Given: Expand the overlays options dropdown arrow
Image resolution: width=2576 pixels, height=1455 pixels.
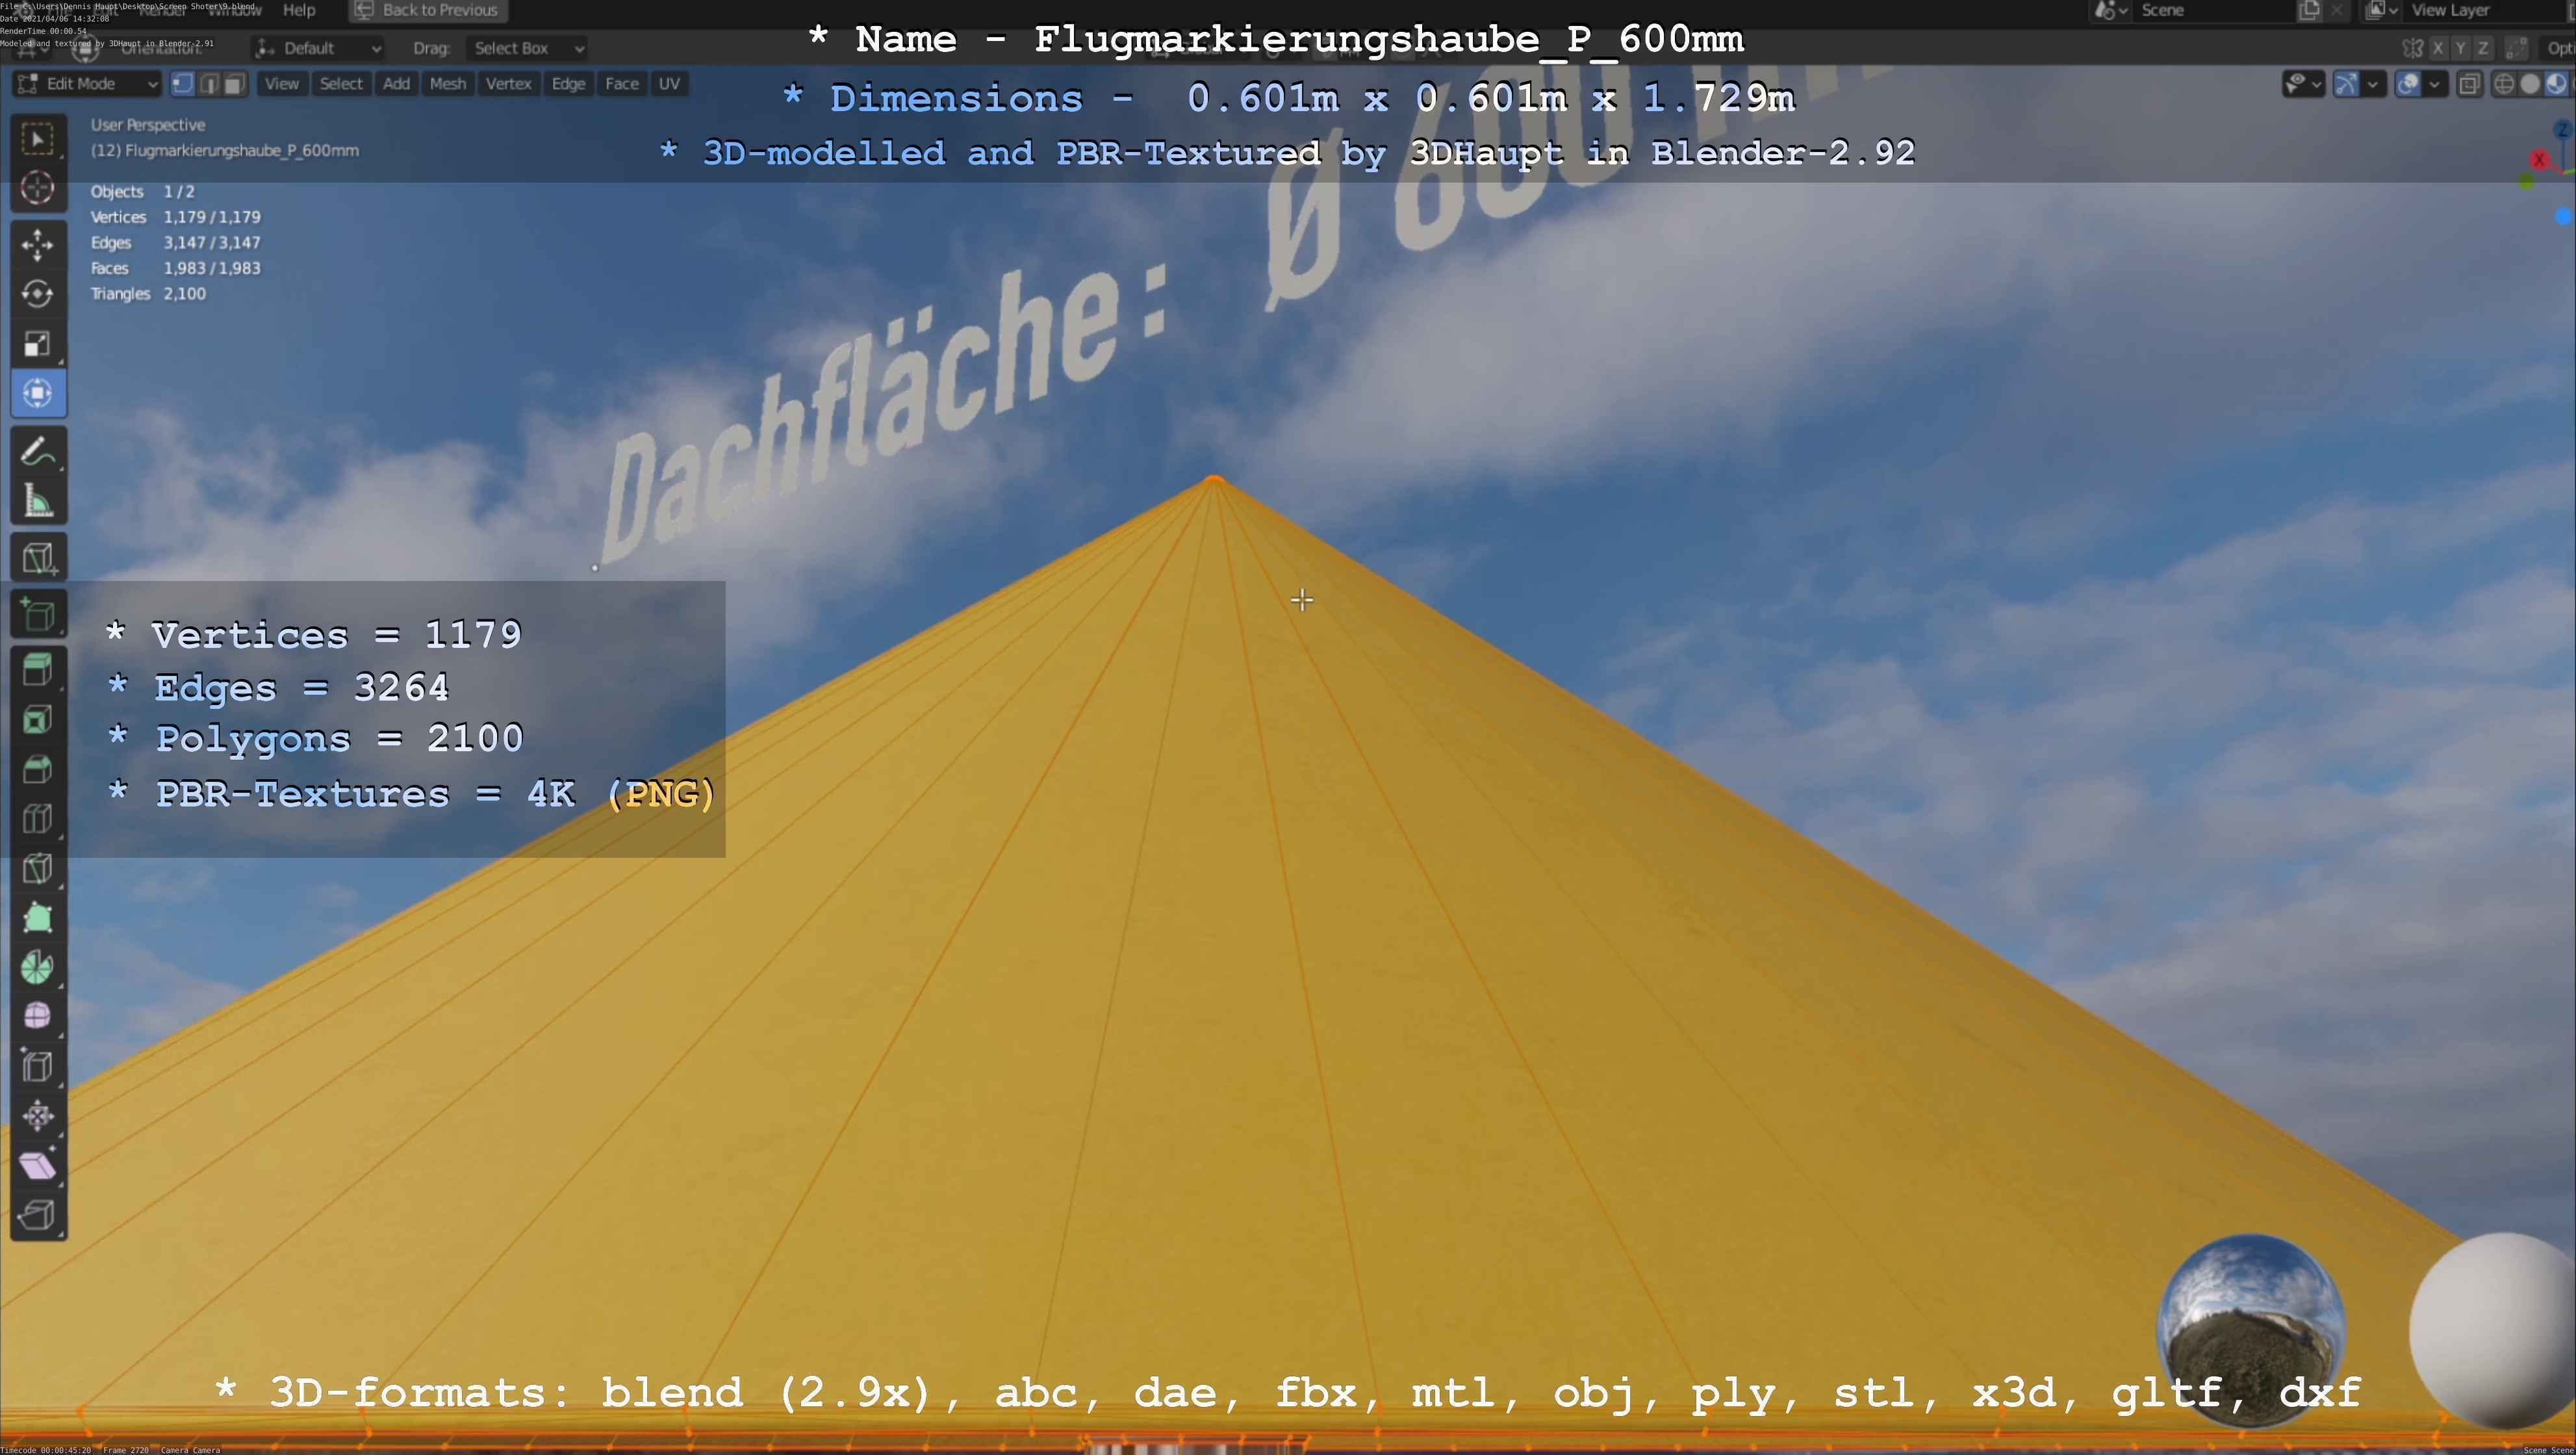Looking at the screenshot, I should pos(2434,84).
